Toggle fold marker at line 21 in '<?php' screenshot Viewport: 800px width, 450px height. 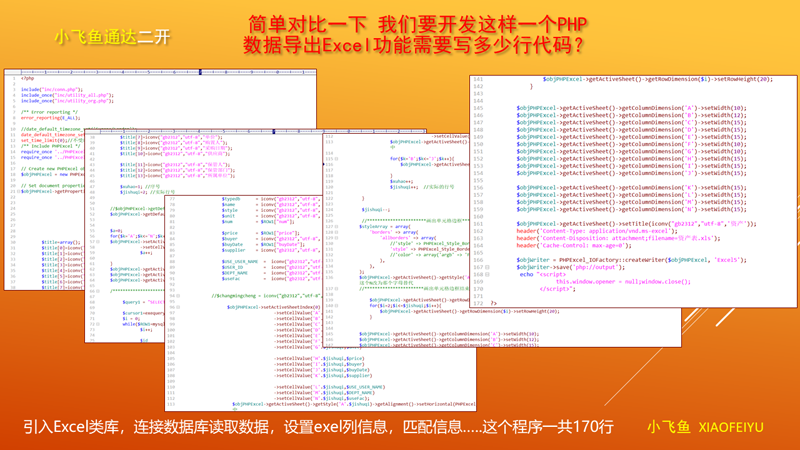18,191
